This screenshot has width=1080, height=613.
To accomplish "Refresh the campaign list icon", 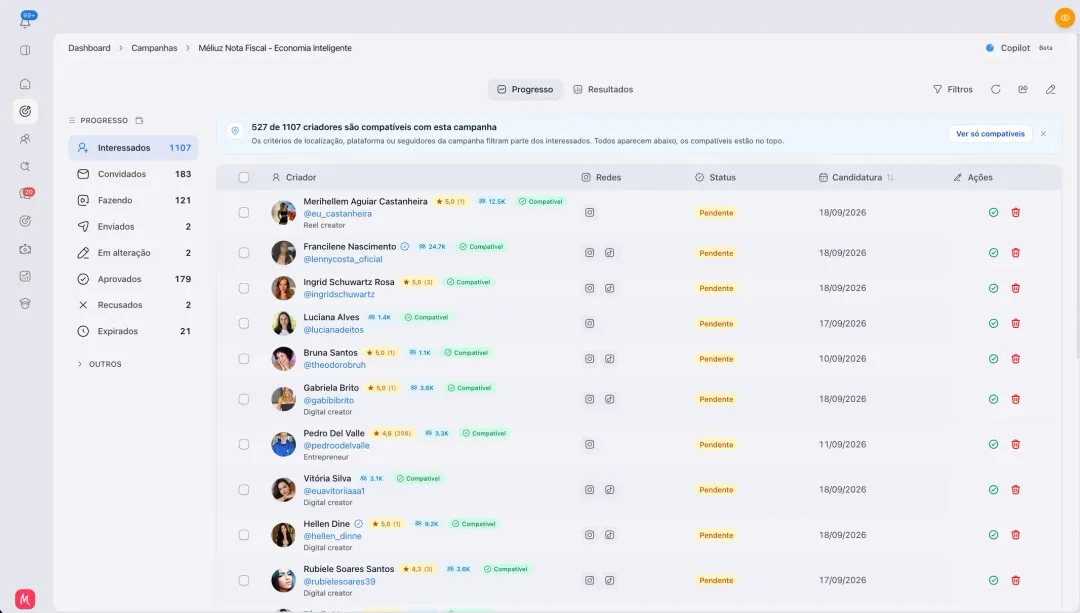I will click(x=995, y=90).
